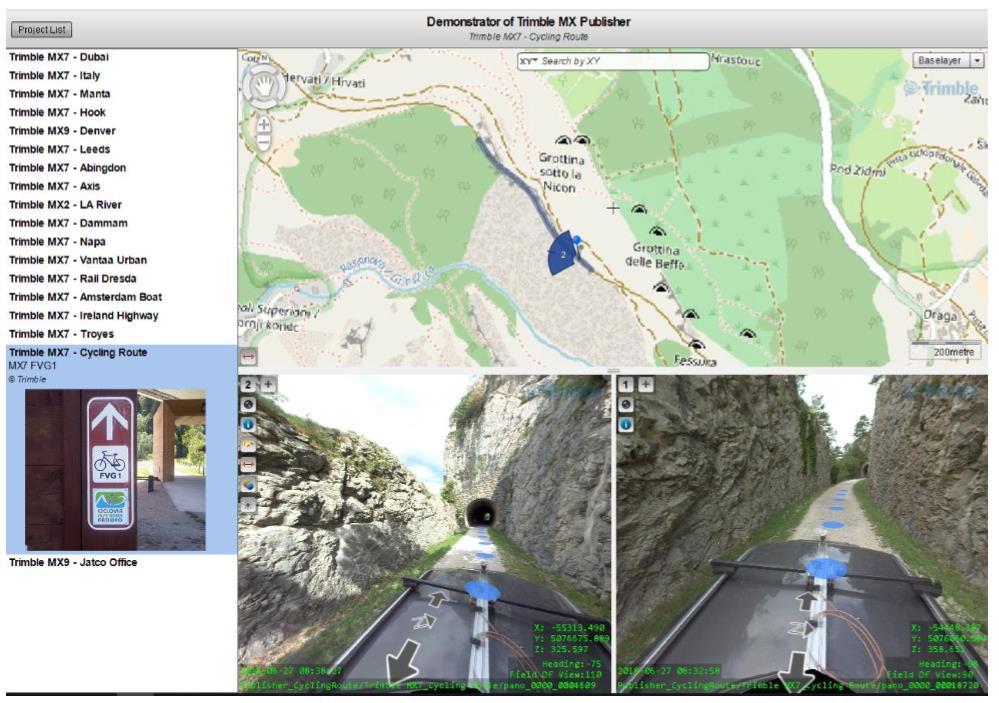The image size is (999, 703).
Task: Click the 'Draga' map label
Action: tap(940, 315)
